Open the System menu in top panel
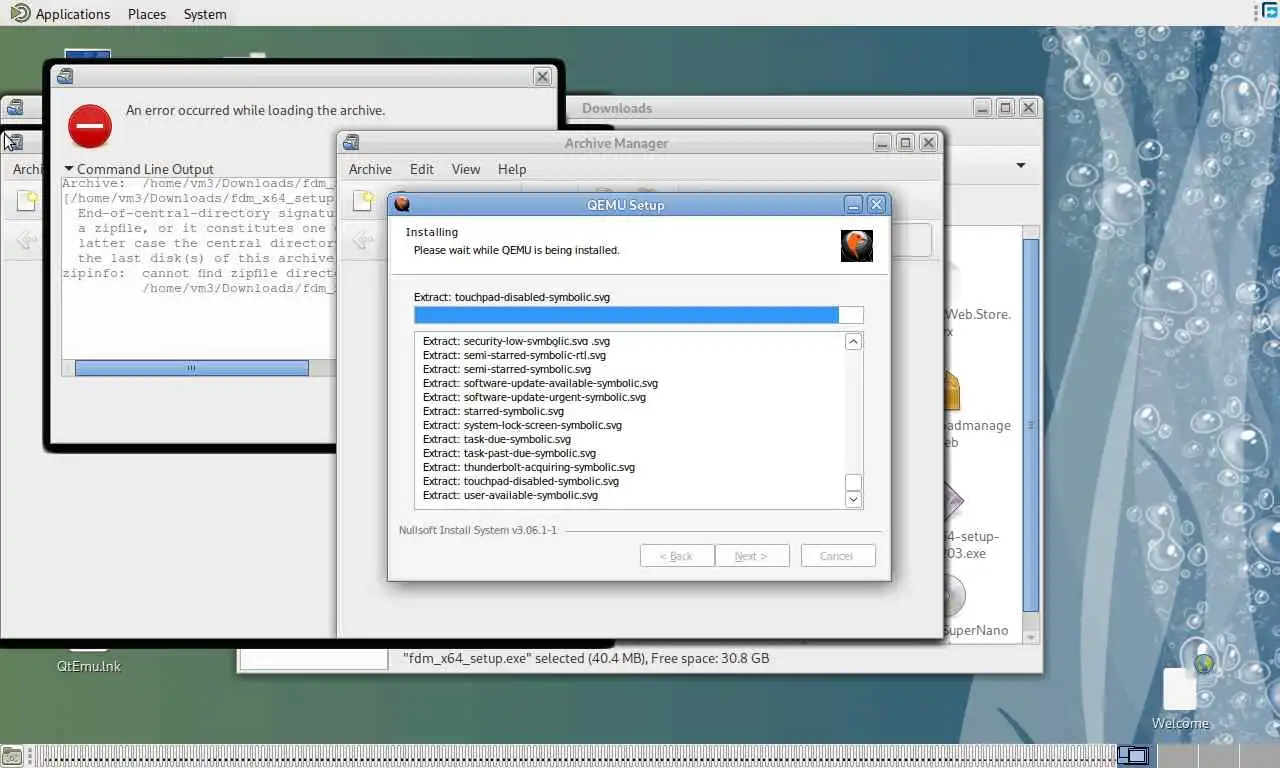 click(205, 14)
